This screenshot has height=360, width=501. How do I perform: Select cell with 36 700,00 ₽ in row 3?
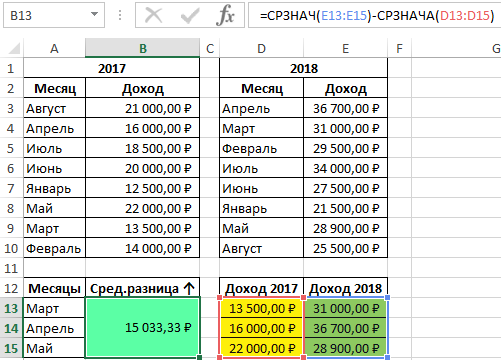346,108
